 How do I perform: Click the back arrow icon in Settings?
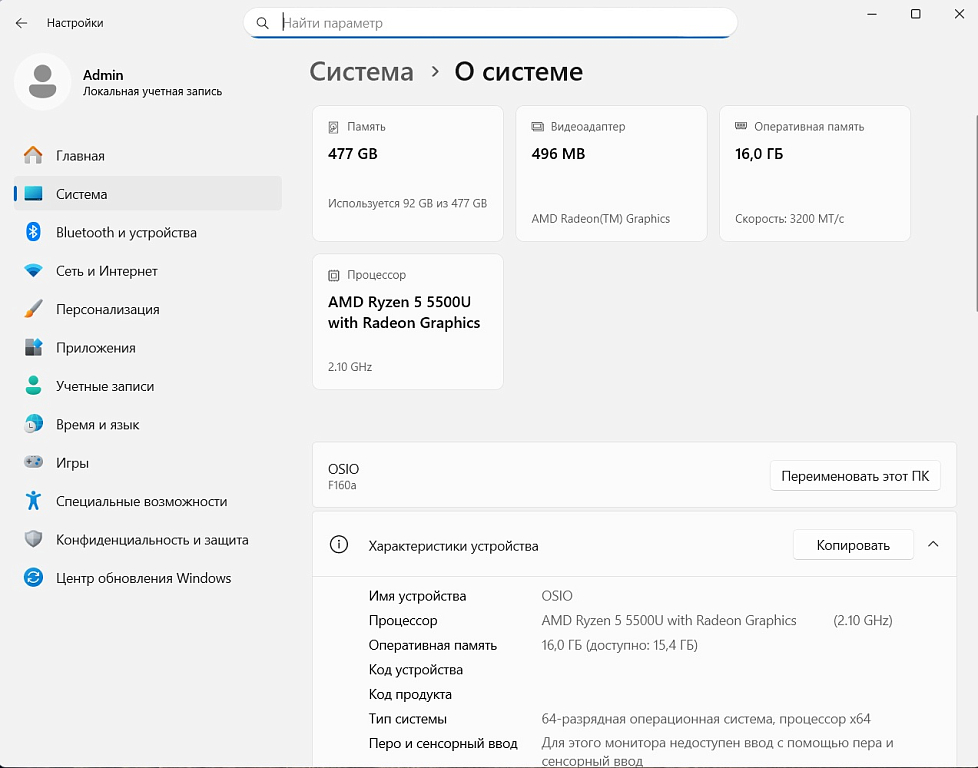21,22
